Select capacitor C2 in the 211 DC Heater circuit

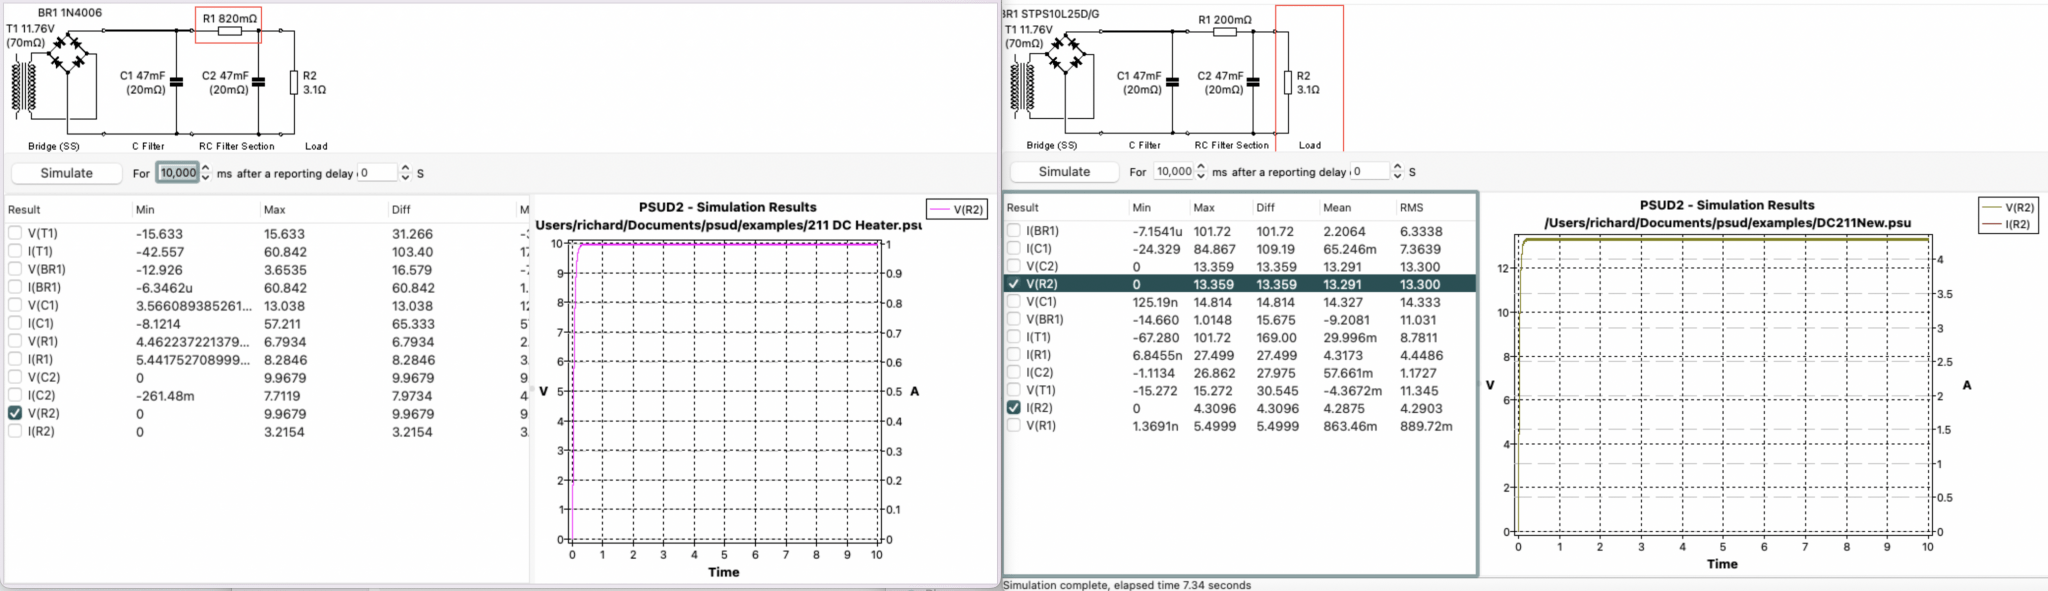pos(258,82)
